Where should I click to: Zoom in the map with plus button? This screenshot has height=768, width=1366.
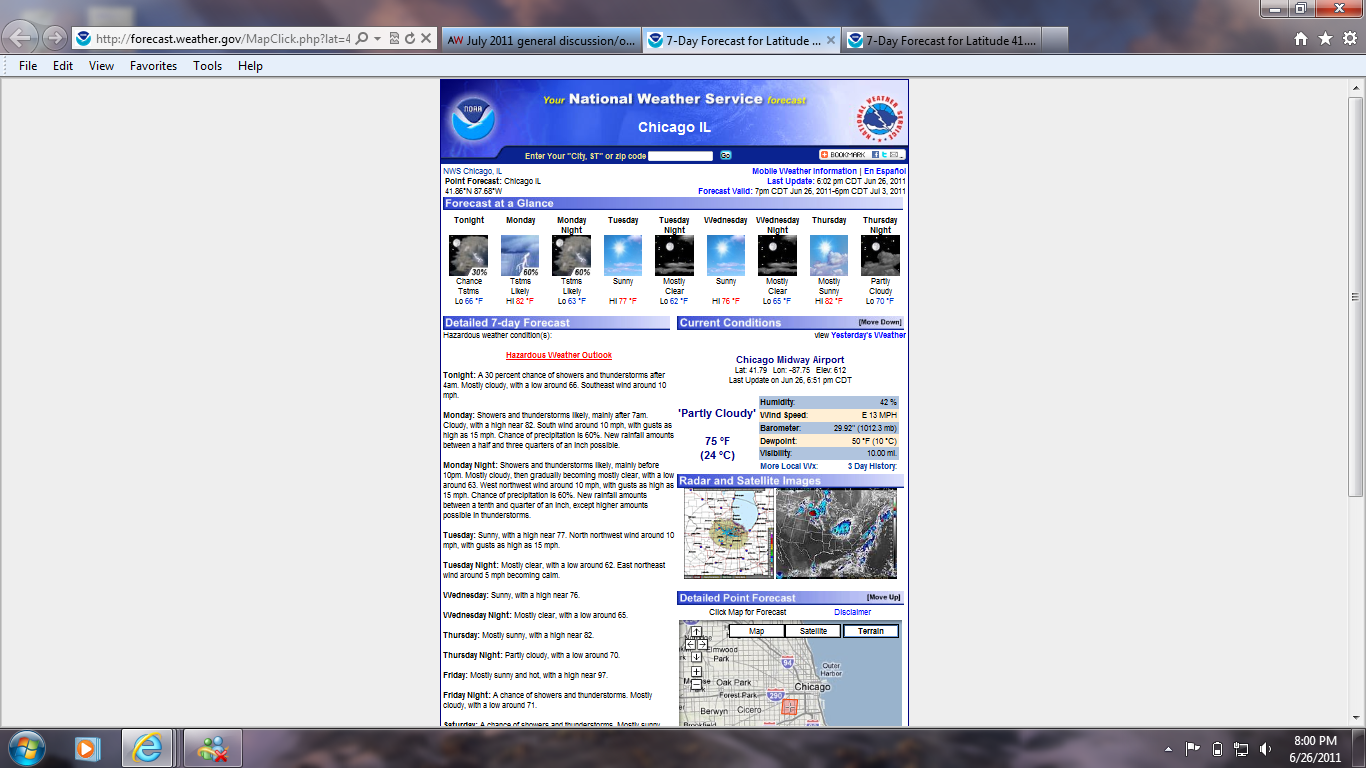(696, 672)
